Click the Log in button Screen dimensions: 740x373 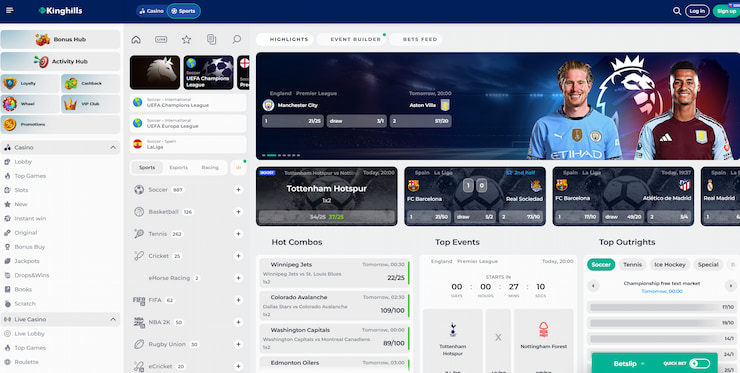pyautogui.click(x=697, y=11)
